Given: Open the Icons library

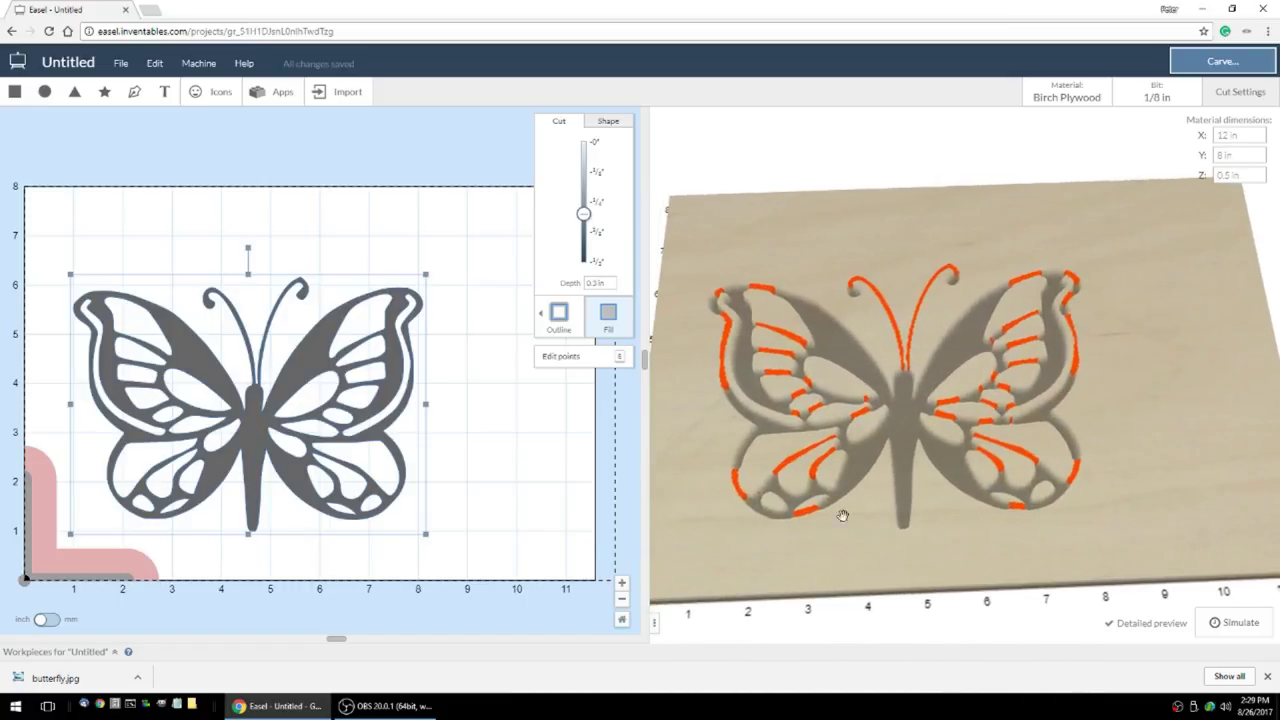Looking at the screenshot, I should pyautogui.click(x=210, y=92).
